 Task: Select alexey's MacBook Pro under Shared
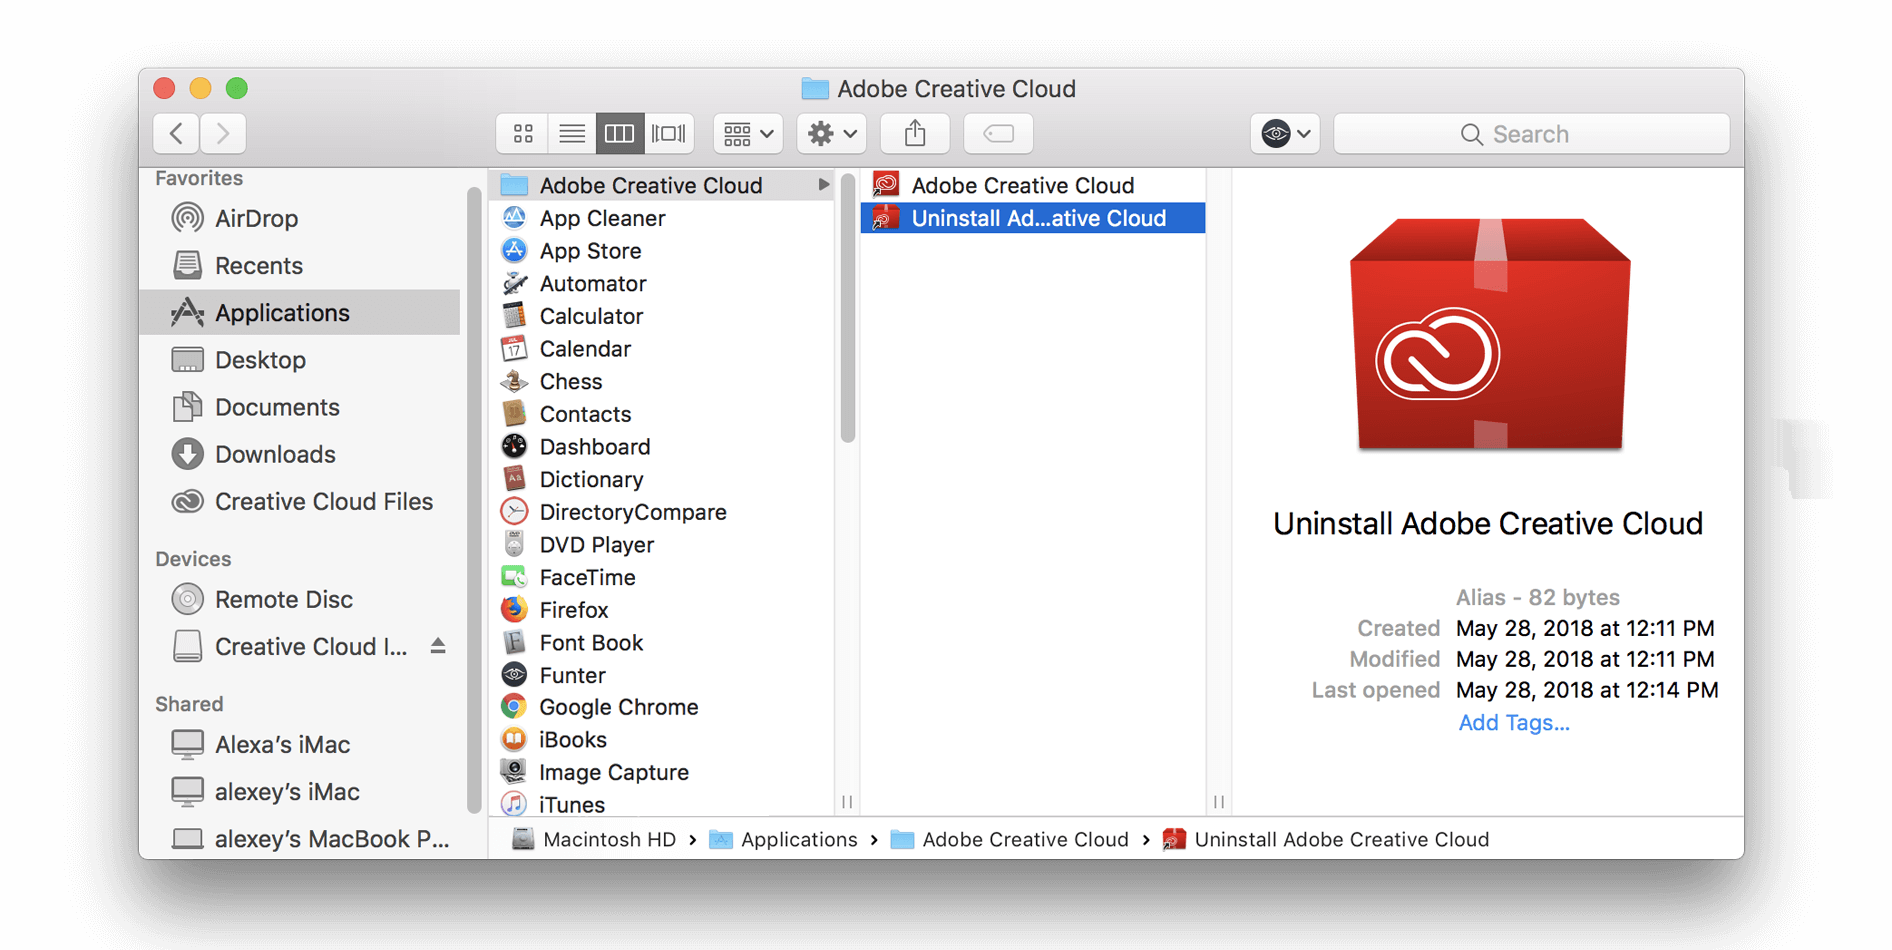click(x=300, y=838)
